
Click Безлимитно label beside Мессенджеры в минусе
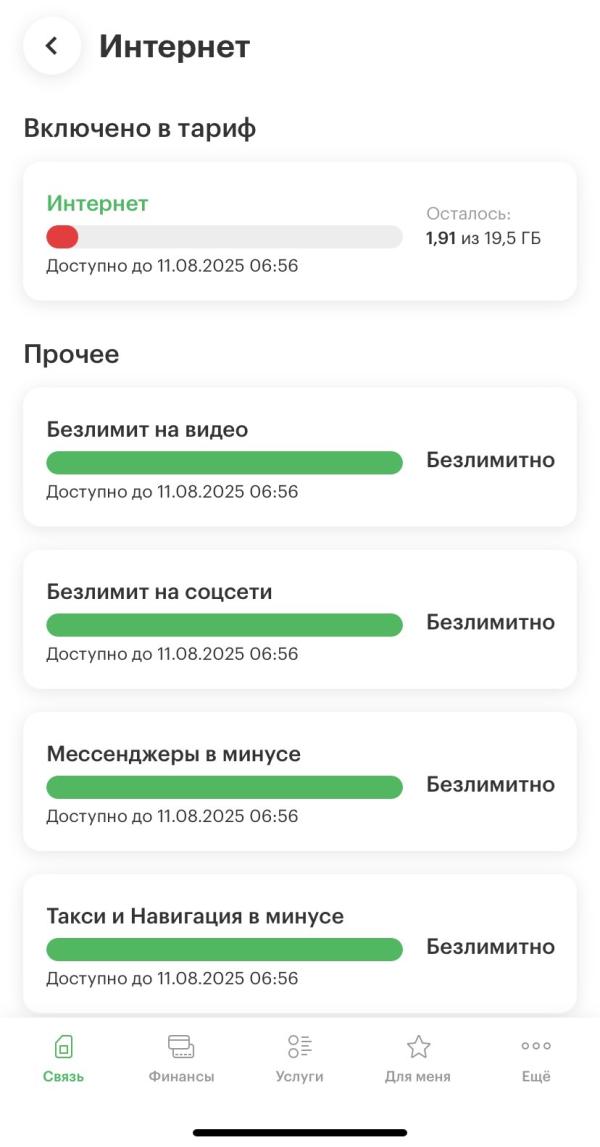click(x=491, y=784)
